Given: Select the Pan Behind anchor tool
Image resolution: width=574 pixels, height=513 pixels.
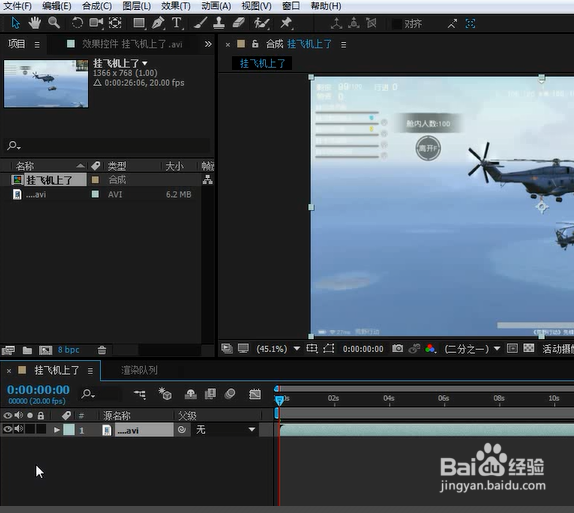Looking at the screenshot, I should [x=115, y=23].
